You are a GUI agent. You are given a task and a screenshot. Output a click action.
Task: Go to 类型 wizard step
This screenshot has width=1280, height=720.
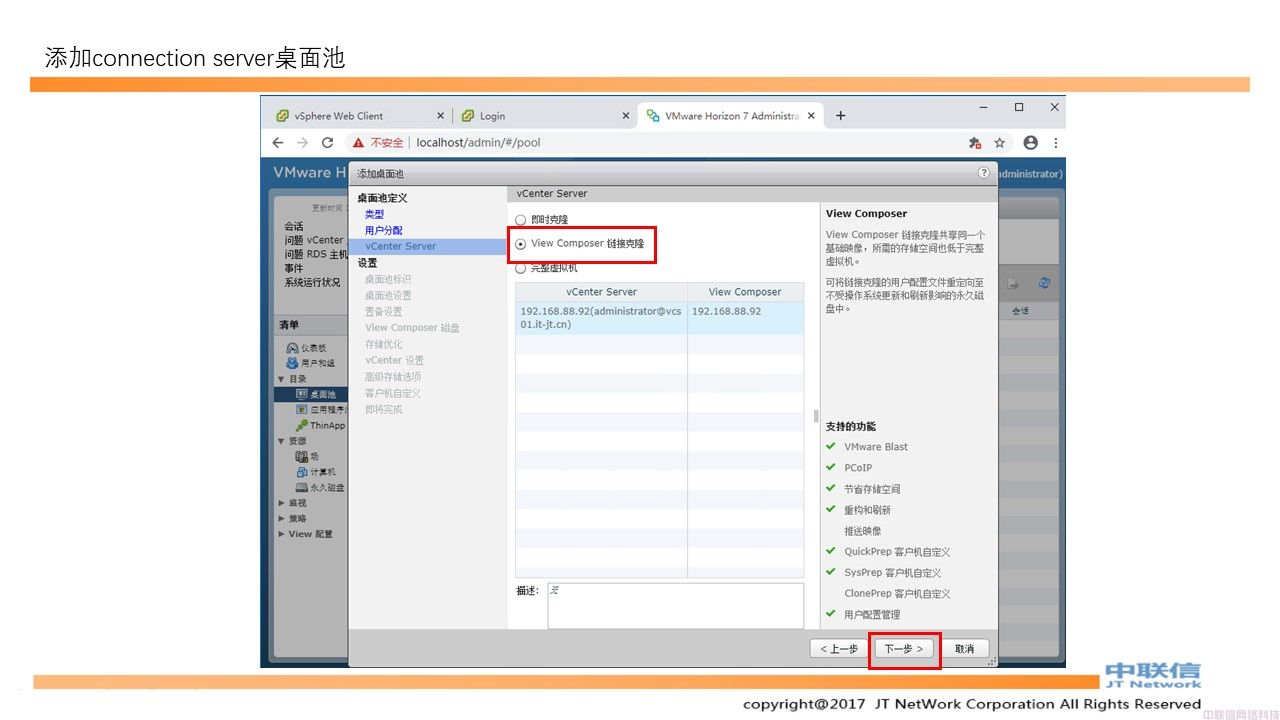(x=374, y=214)
